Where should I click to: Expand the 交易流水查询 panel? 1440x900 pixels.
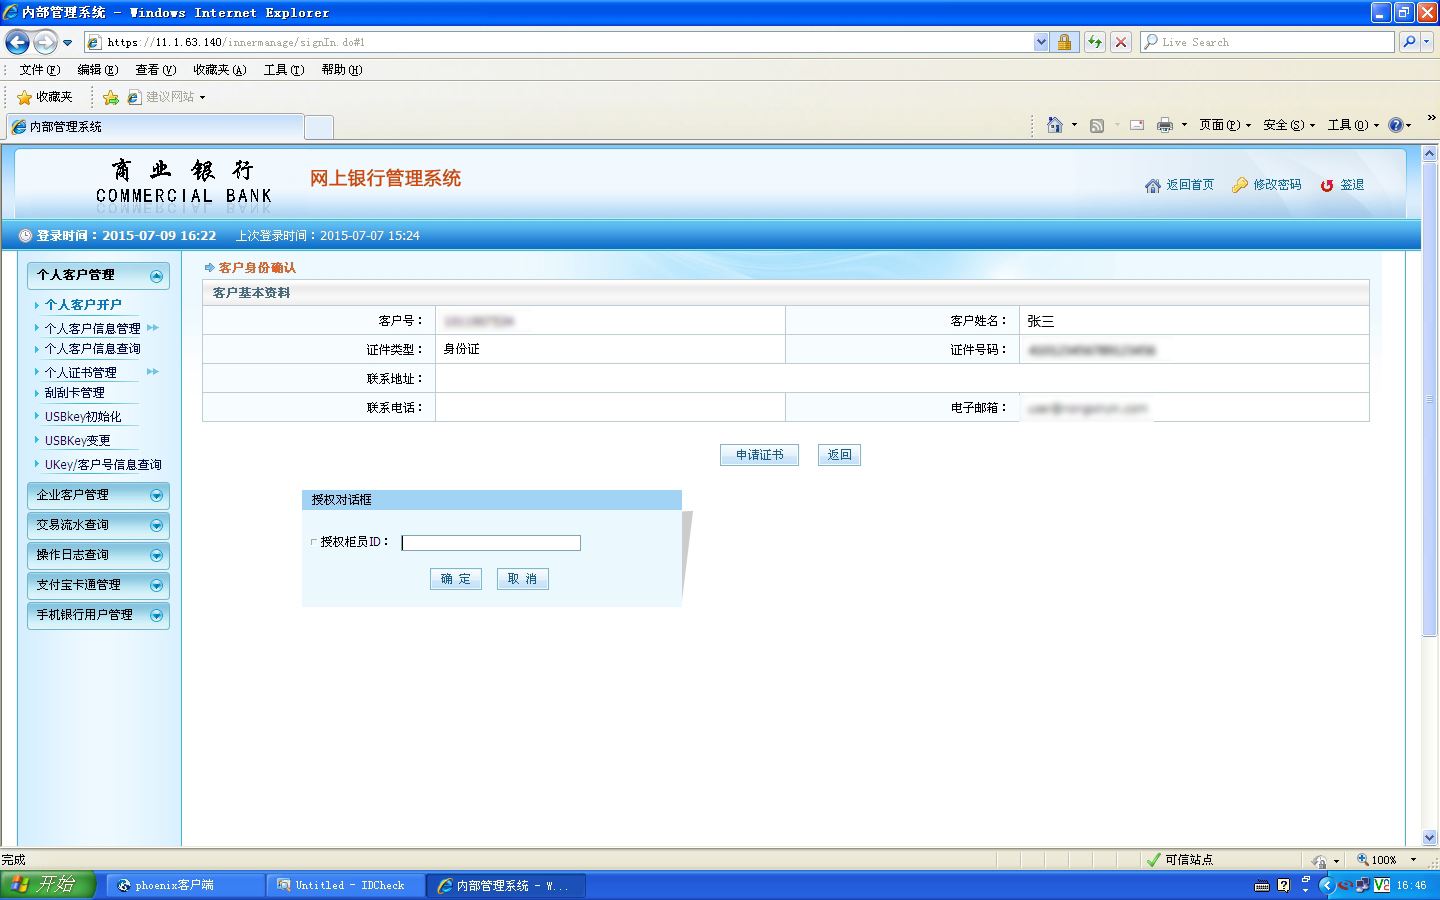(x=156, y=526)
